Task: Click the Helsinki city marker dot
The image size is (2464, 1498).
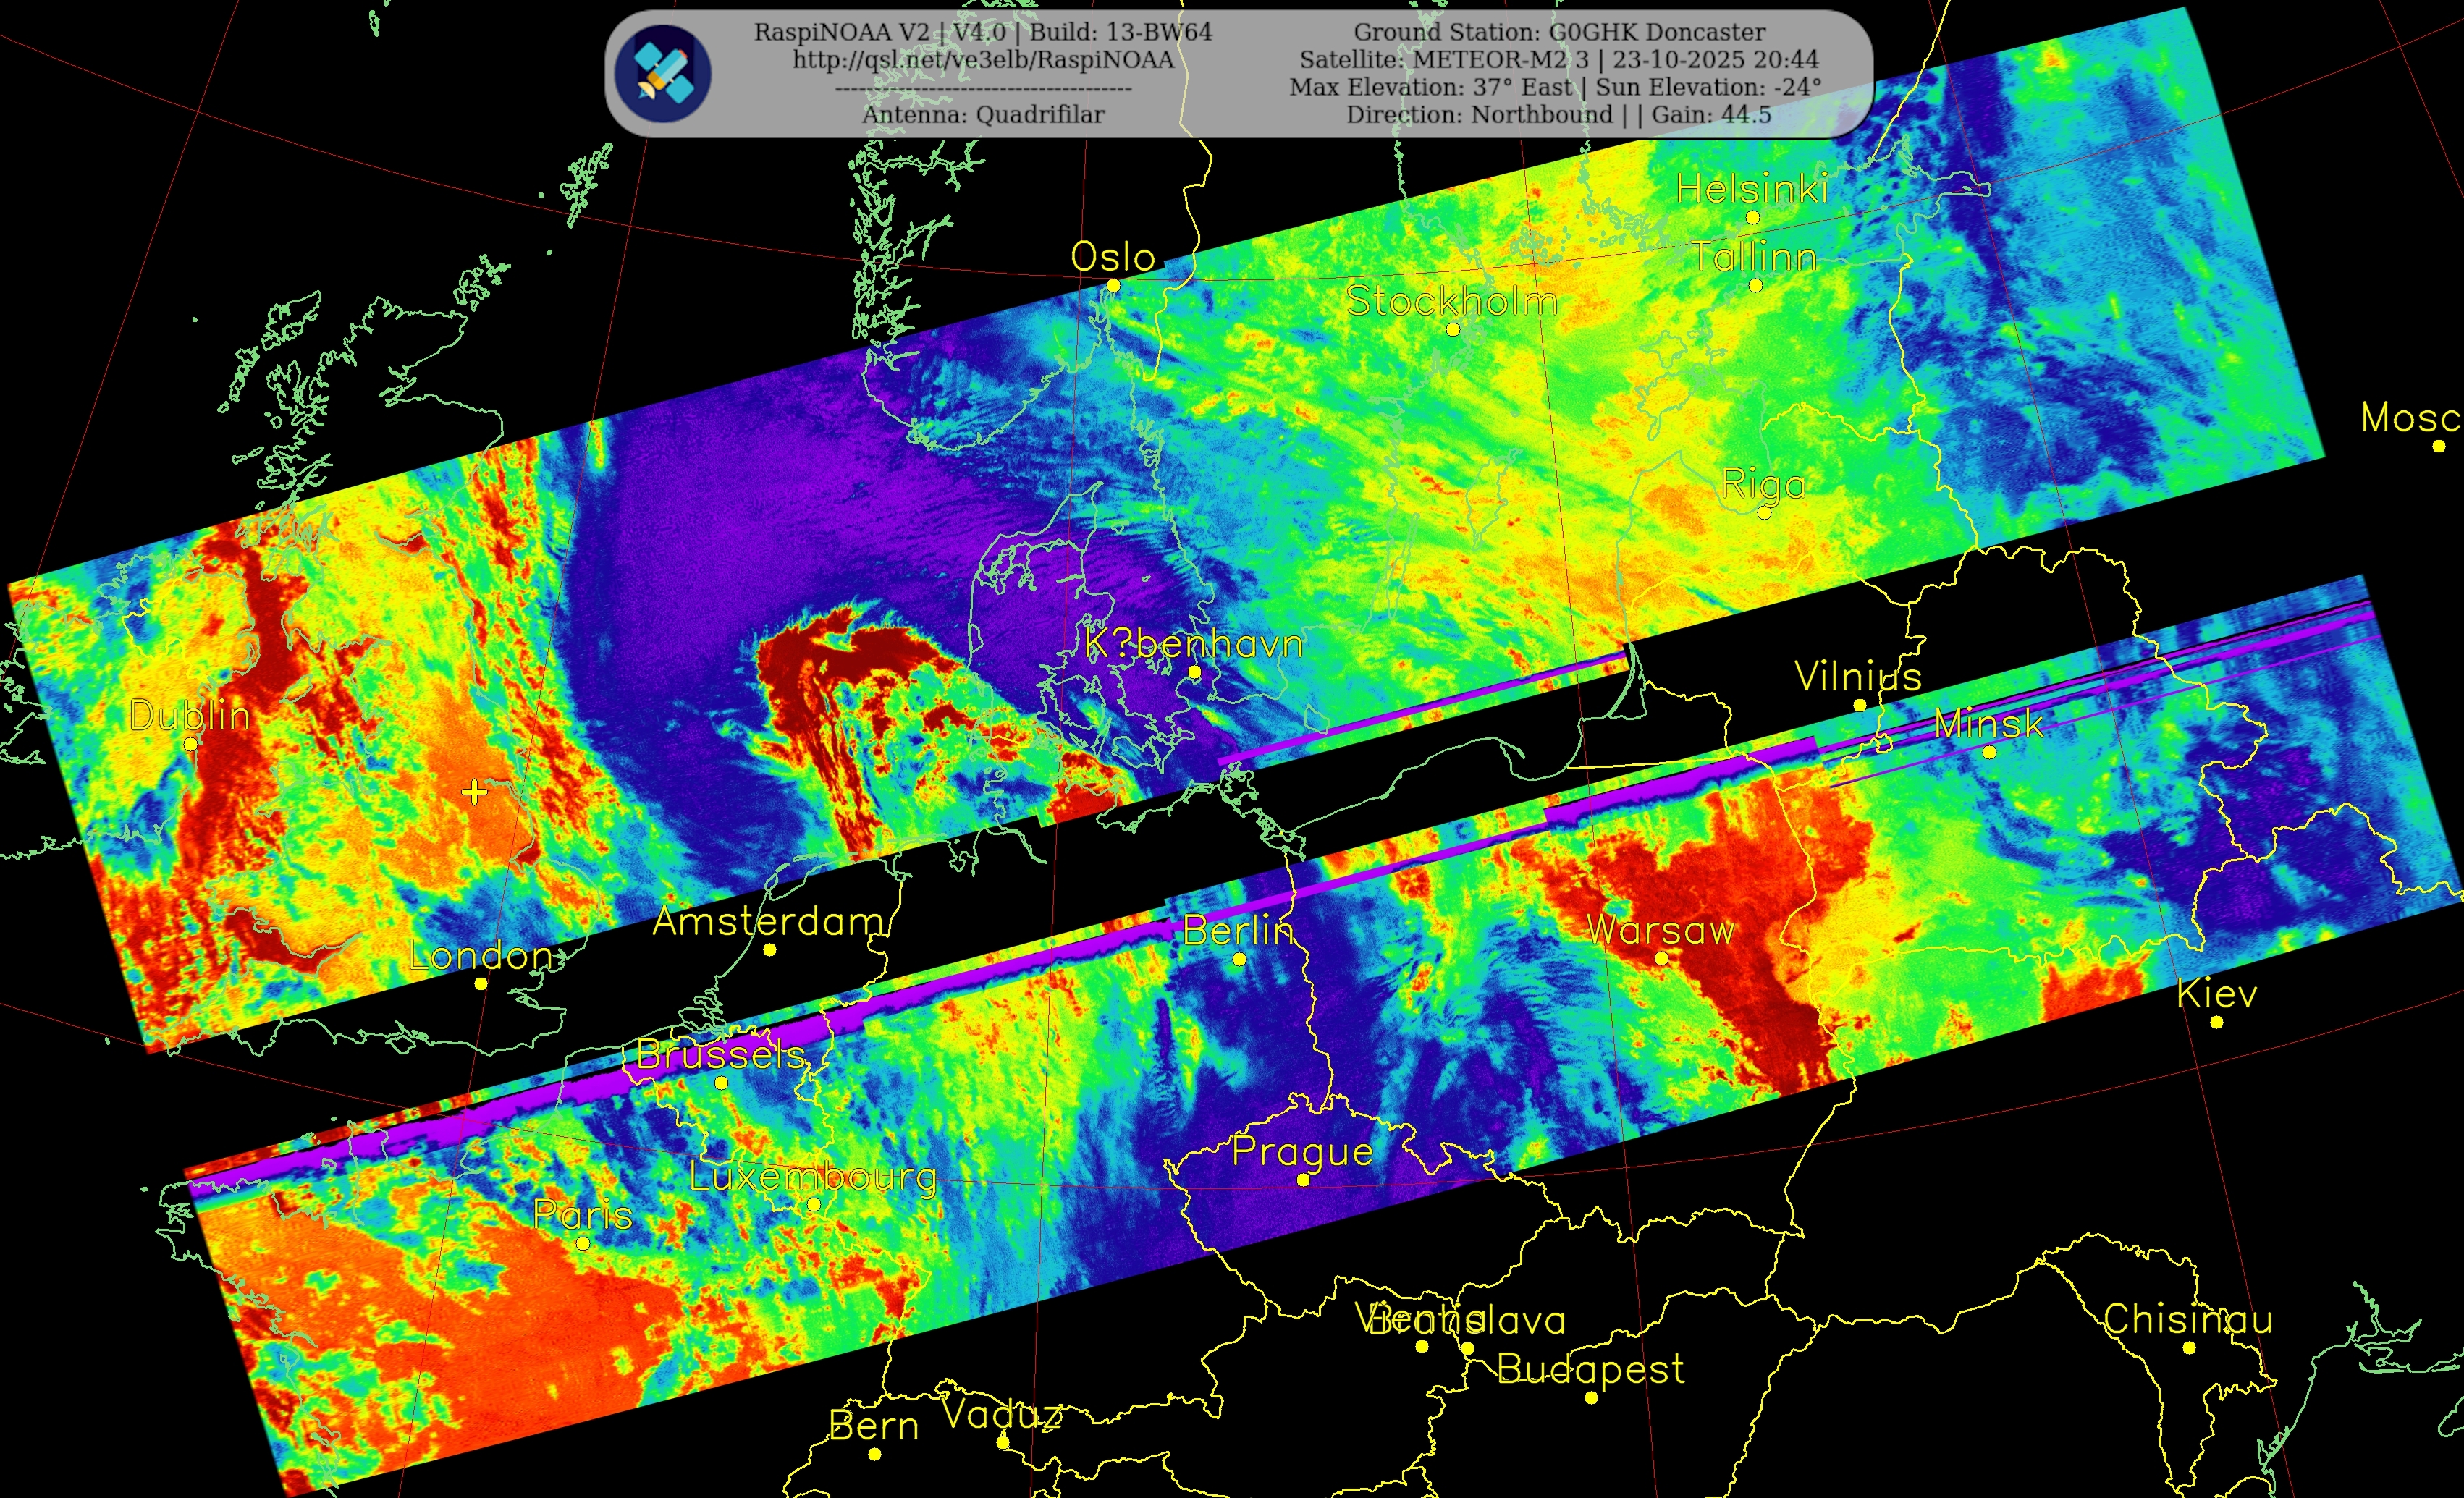Action: pyautogui.click(x=1753, y=217)
